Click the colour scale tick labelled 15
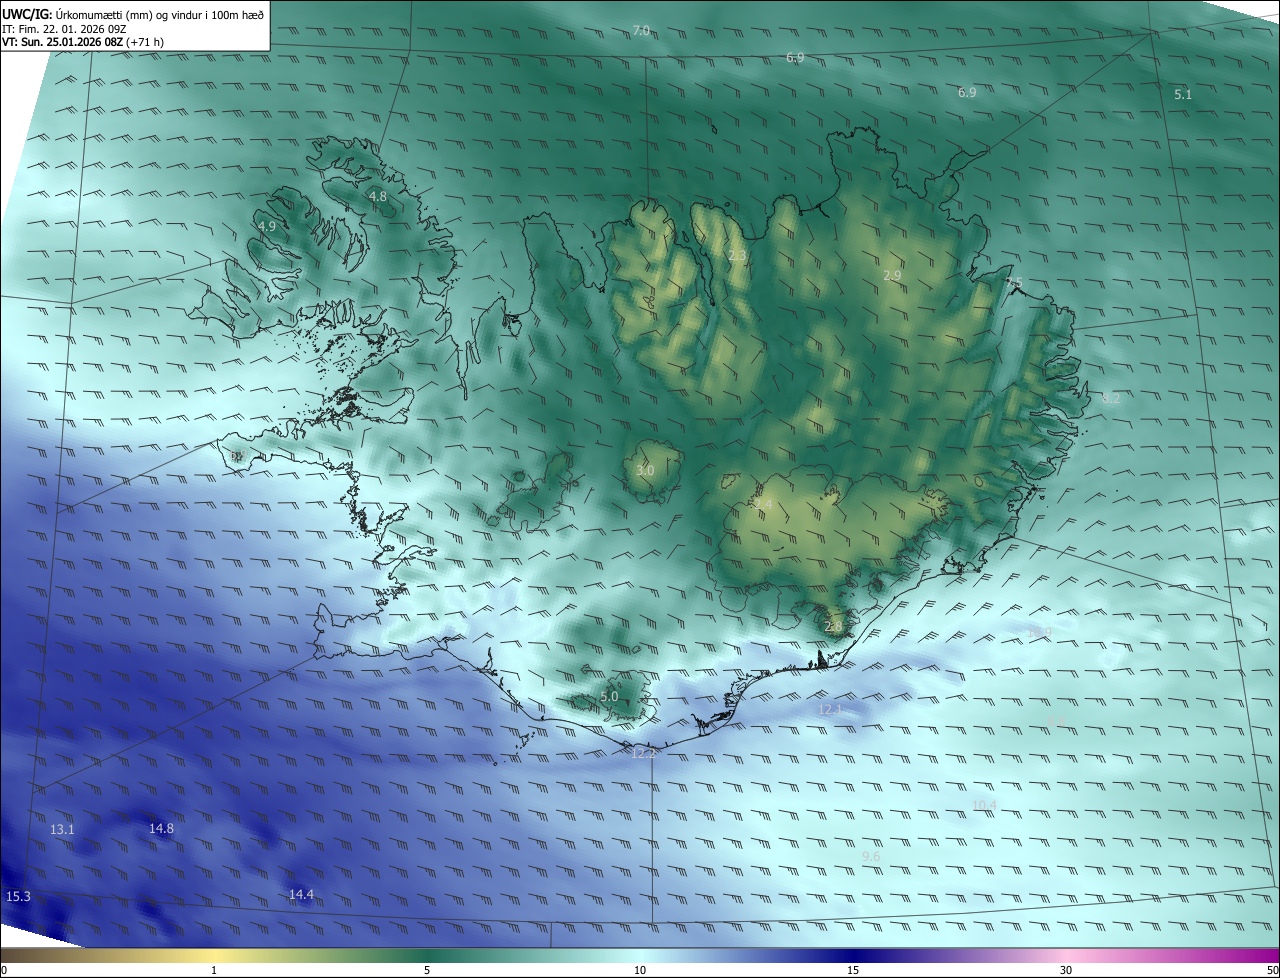 pyautogui.click(x=853, y=970)
